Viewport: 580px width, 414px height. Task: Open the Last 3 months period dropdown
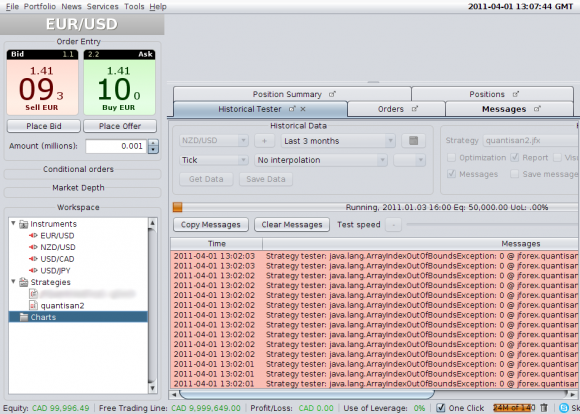click(x=338, y=141)
